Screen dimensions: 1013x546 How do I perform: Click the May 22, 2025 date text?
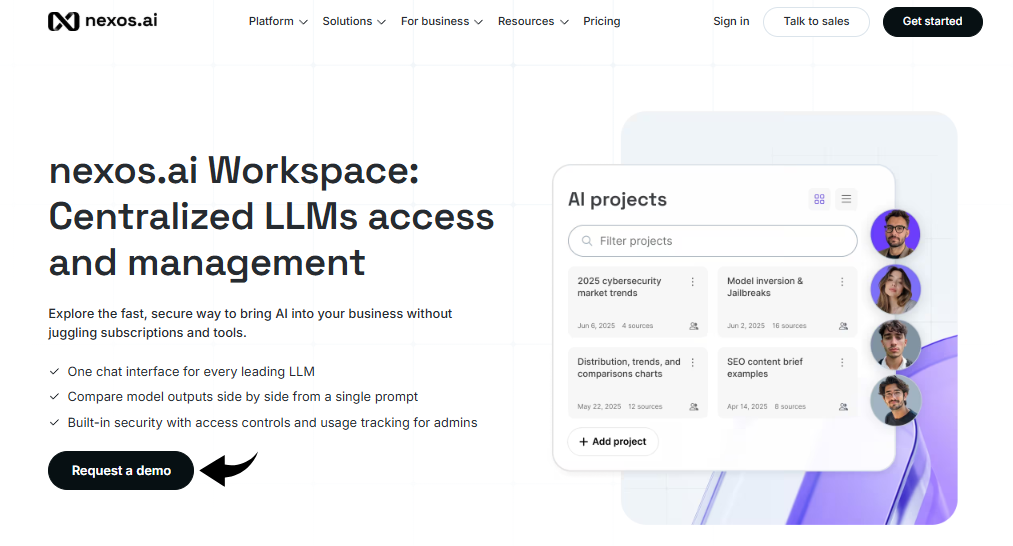click(x=599, y=406)
